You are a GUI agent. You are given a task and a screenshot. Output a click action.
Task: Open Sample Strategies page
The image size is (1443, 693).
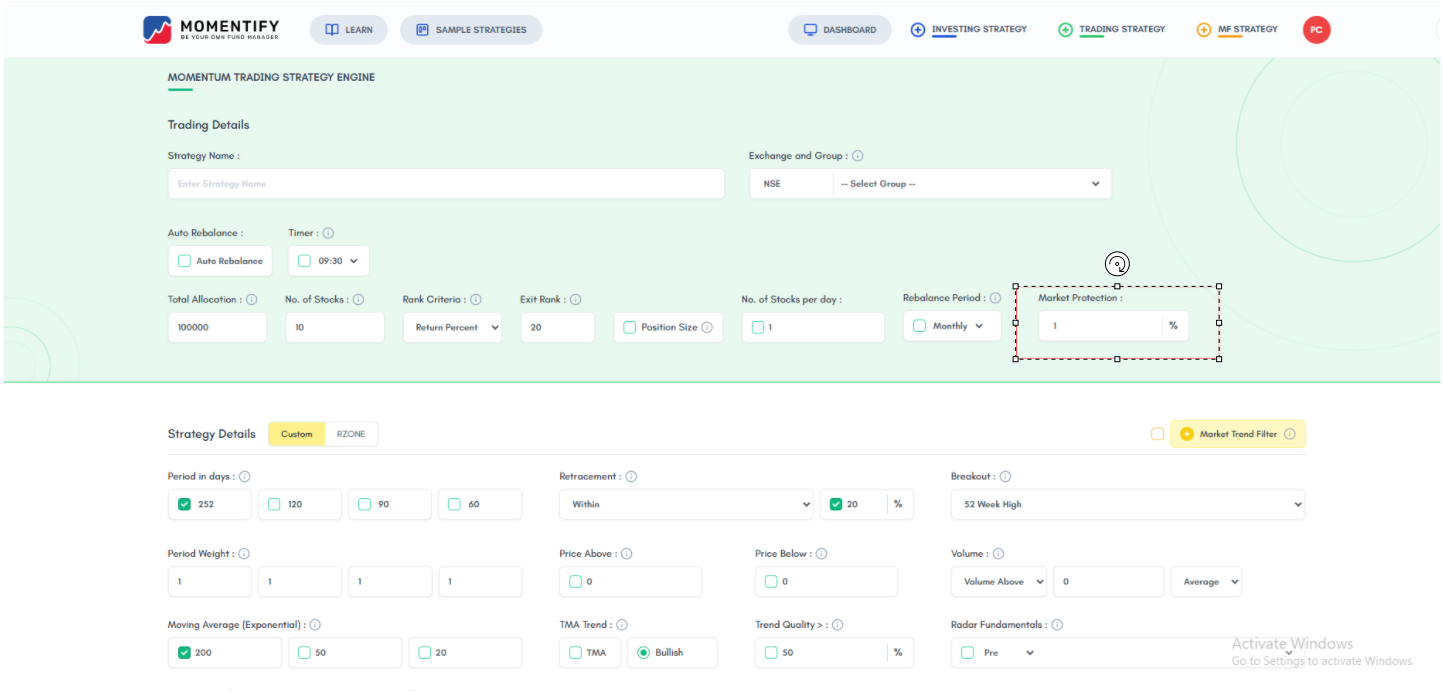pos(471,30)
